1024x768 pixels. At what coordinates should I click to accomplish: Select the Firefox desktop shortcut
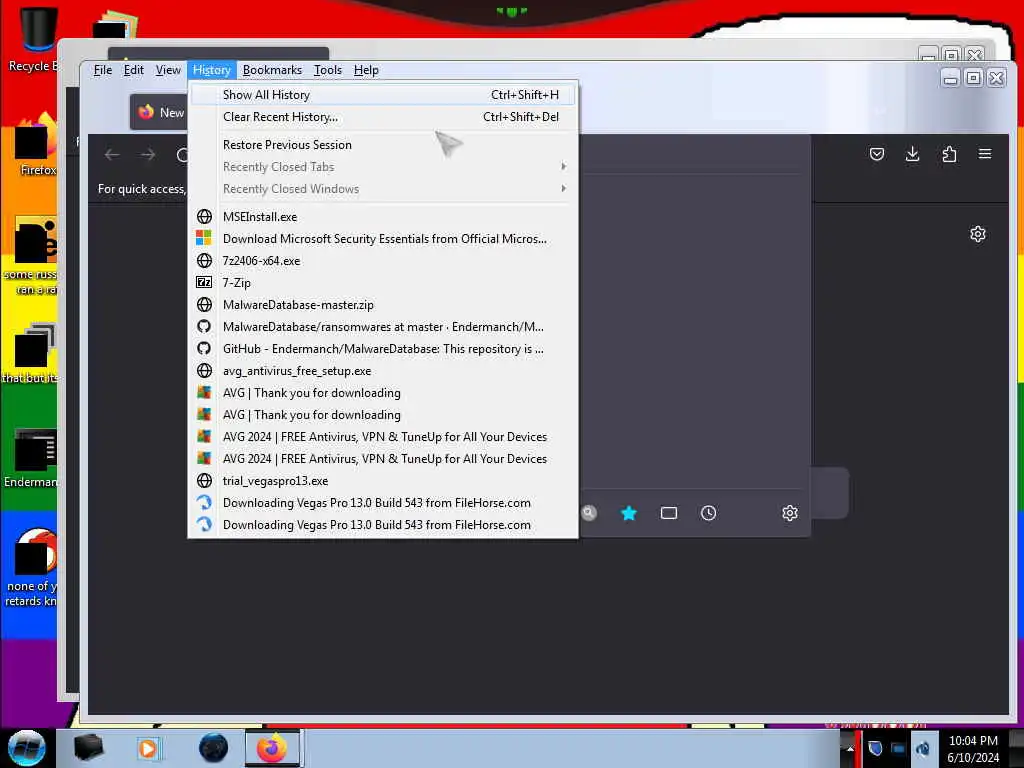click(x=36, y=145)
